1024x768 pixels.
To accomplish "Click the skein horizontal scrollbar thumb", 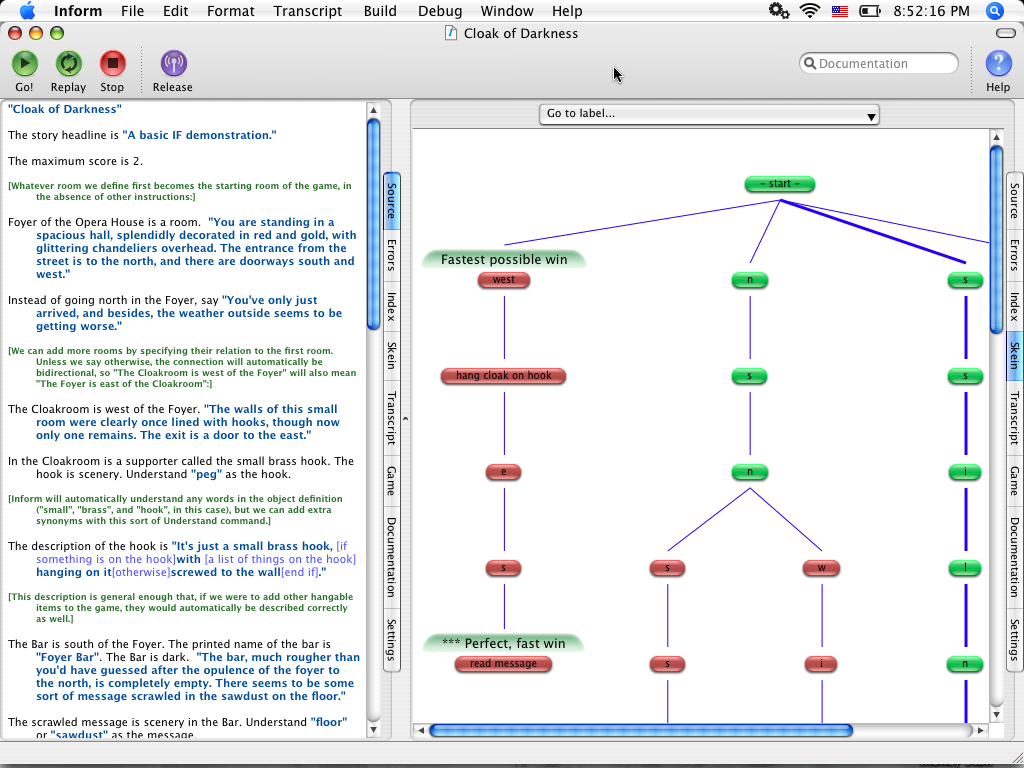I will (x=641, y=730).
